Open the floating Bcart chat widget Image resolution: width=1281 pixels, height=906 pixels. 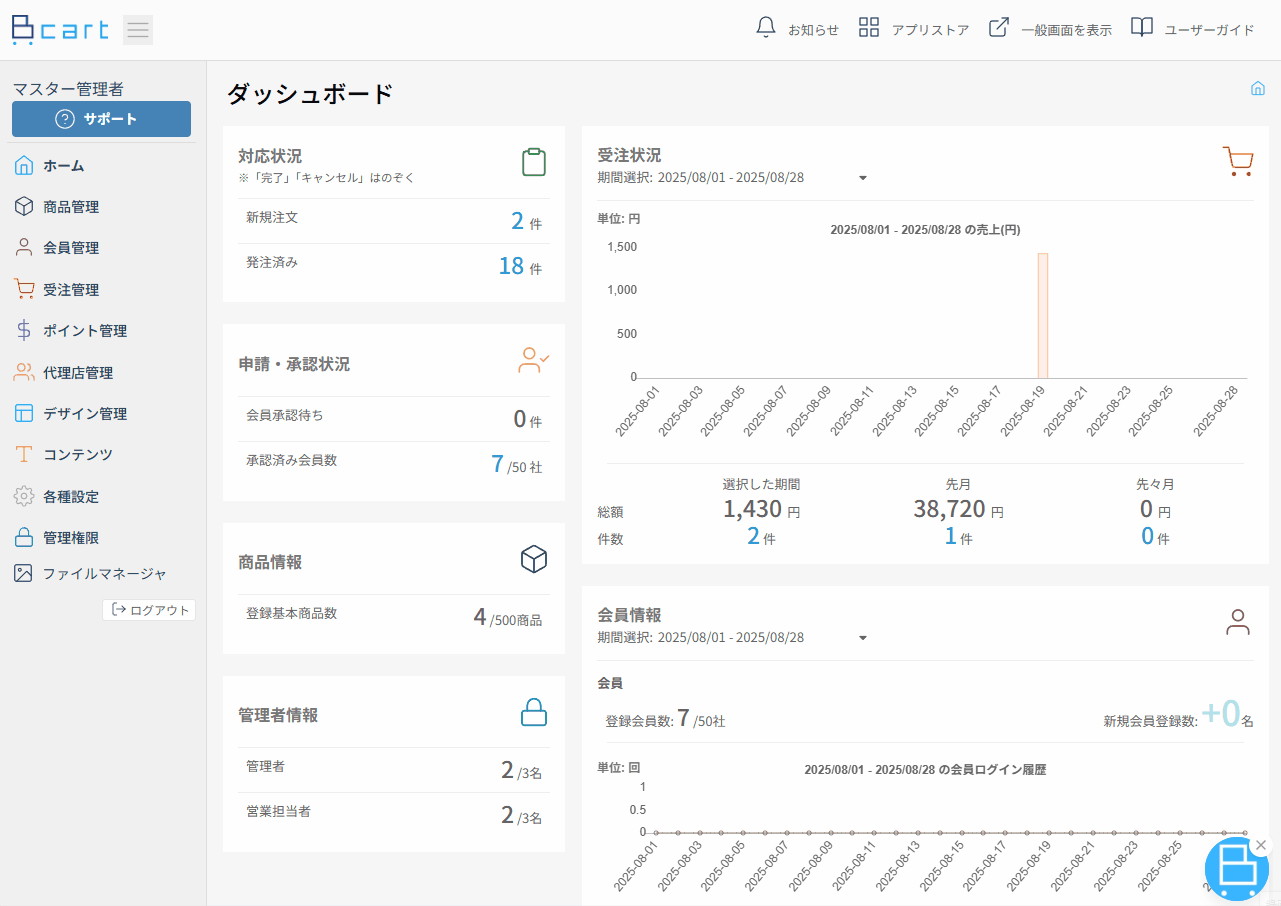(1236, 868)
